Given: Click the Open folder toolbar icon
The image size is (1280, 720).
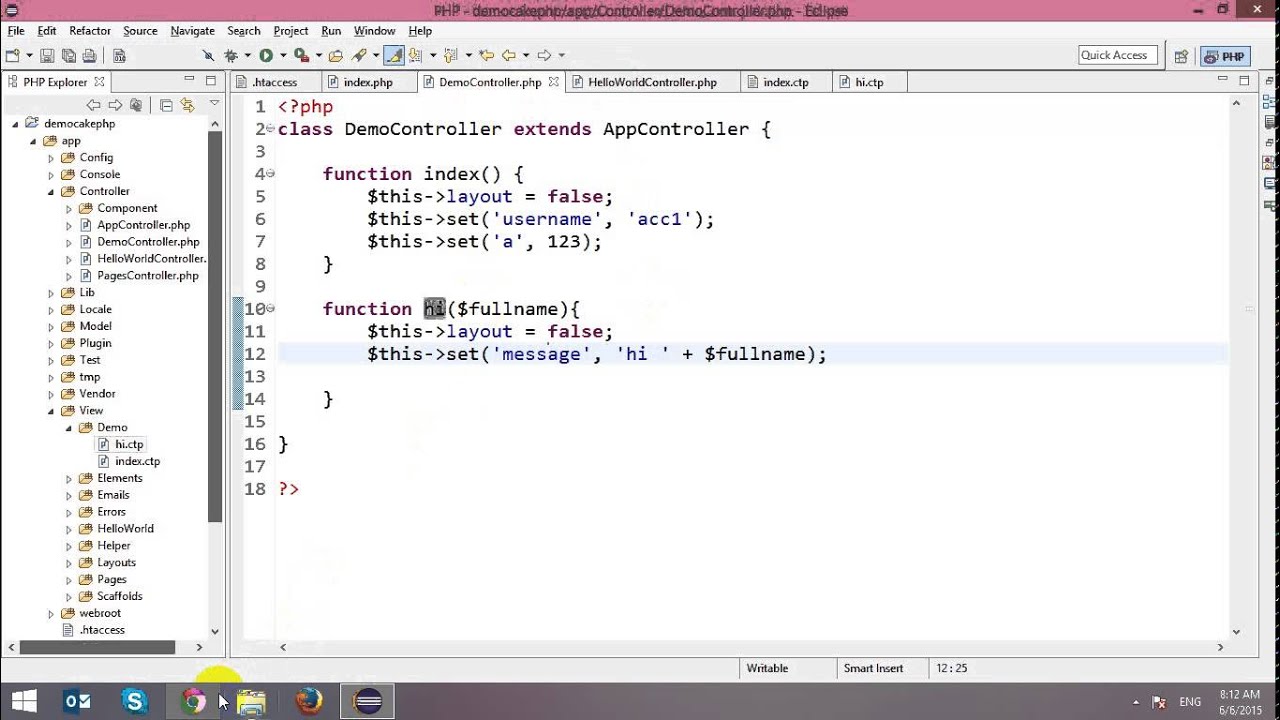Looking at the screenshot, I should point(336,56).
